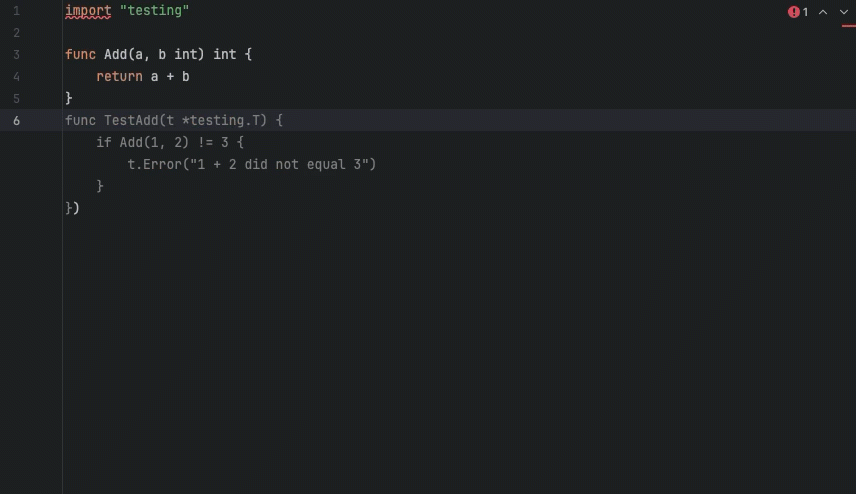This screenshot has width=856, height=494.
Task: Click the return keyword
Action: [x=119, y=76]
